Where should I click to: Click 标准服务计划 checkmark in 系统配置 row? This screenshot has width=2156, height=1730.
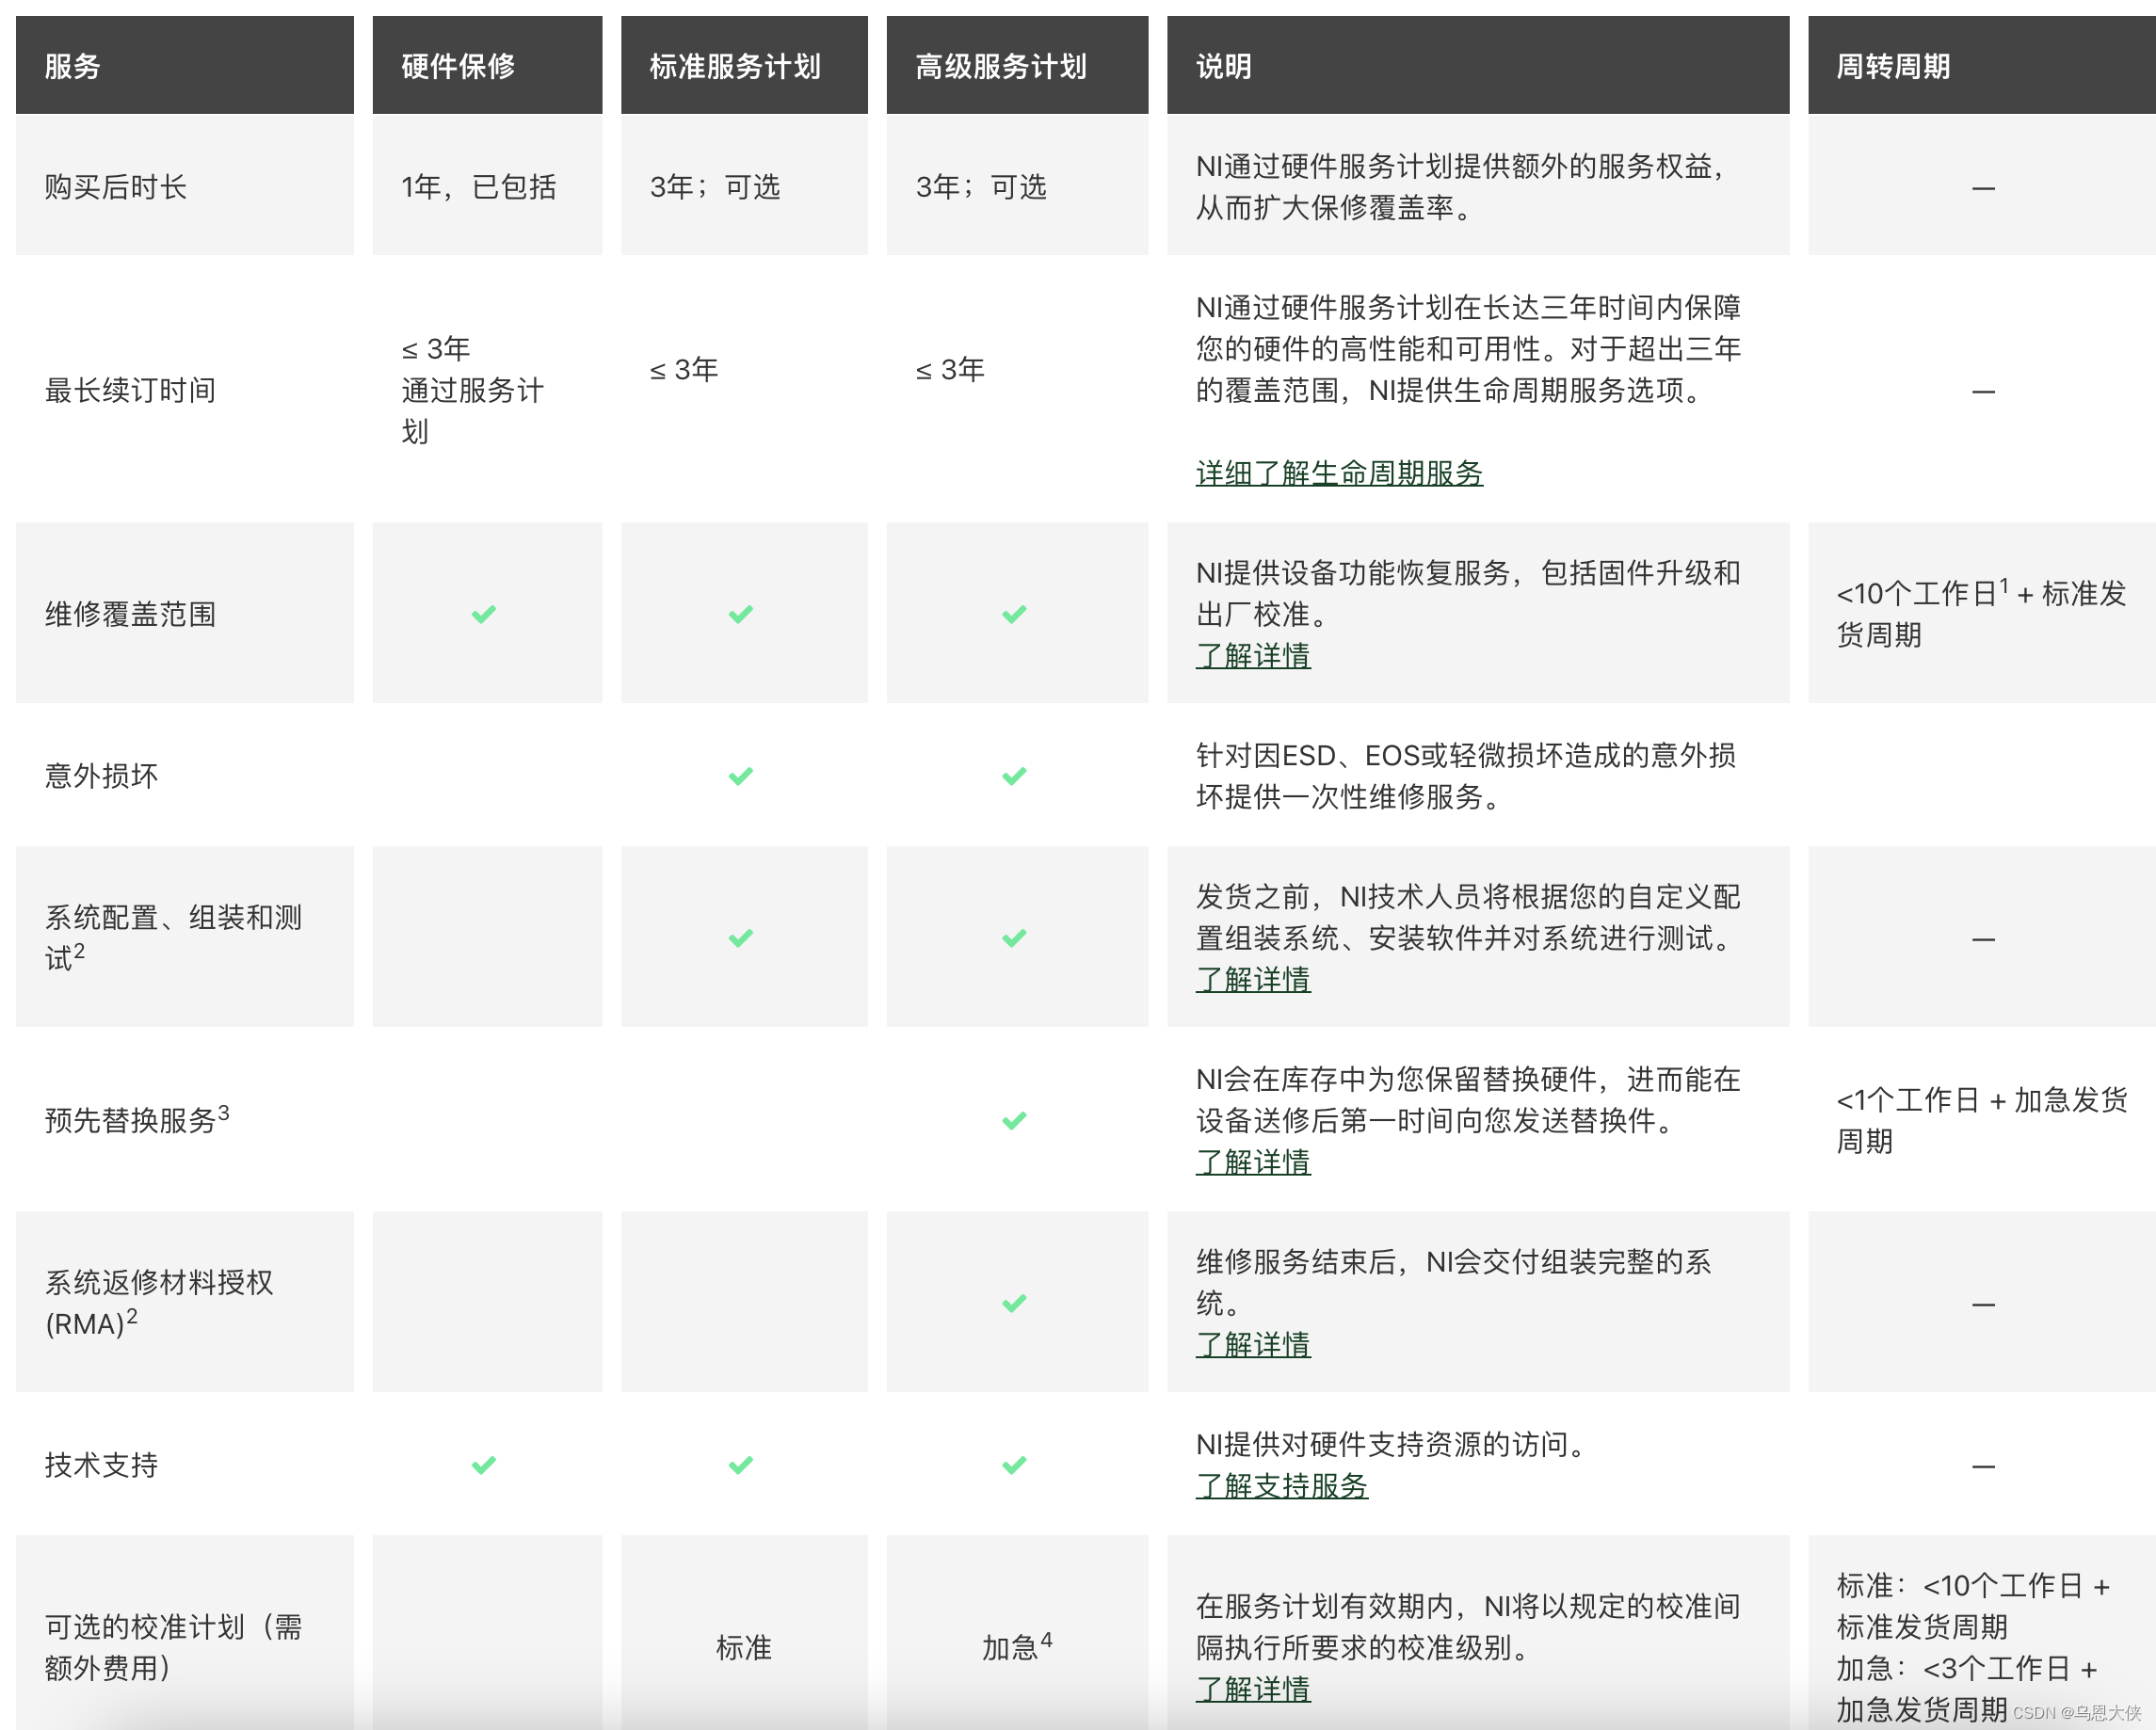[741, 938]
